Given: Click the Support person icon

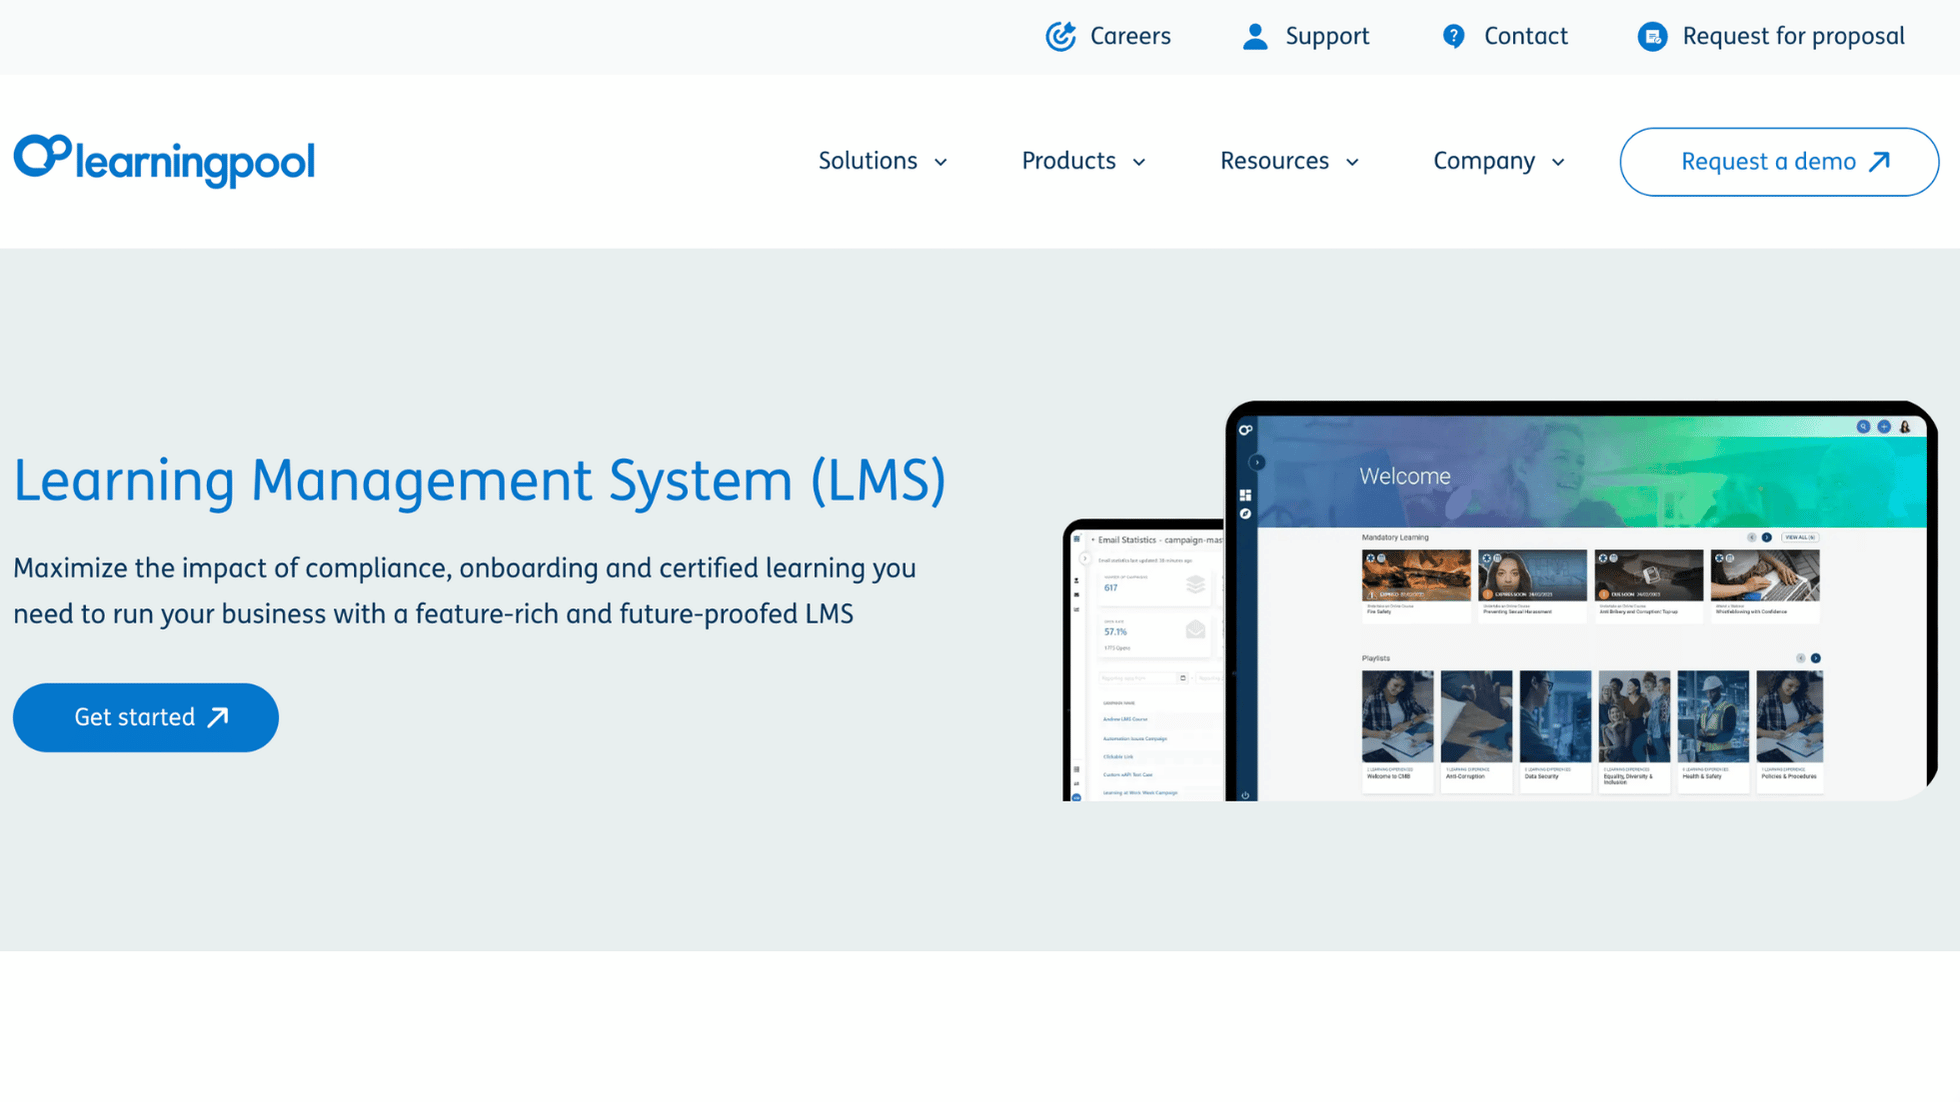Looking at the screenshot, I should 1255,36.
